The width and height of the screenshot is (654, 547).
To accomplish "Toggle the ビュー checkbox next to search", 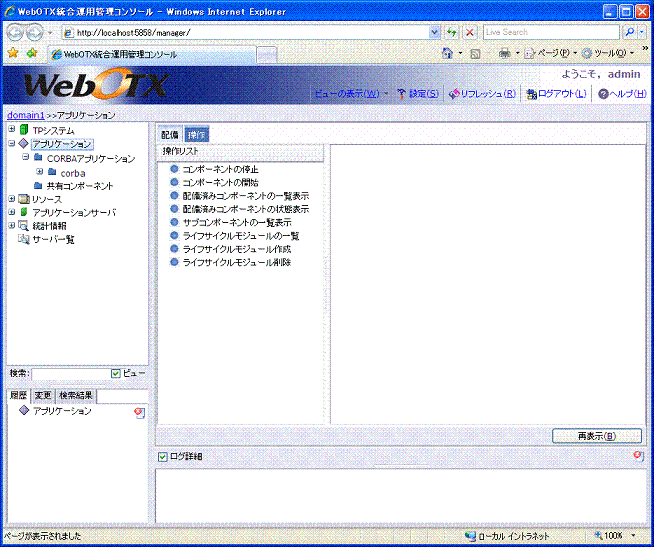I will coord(116,373).
